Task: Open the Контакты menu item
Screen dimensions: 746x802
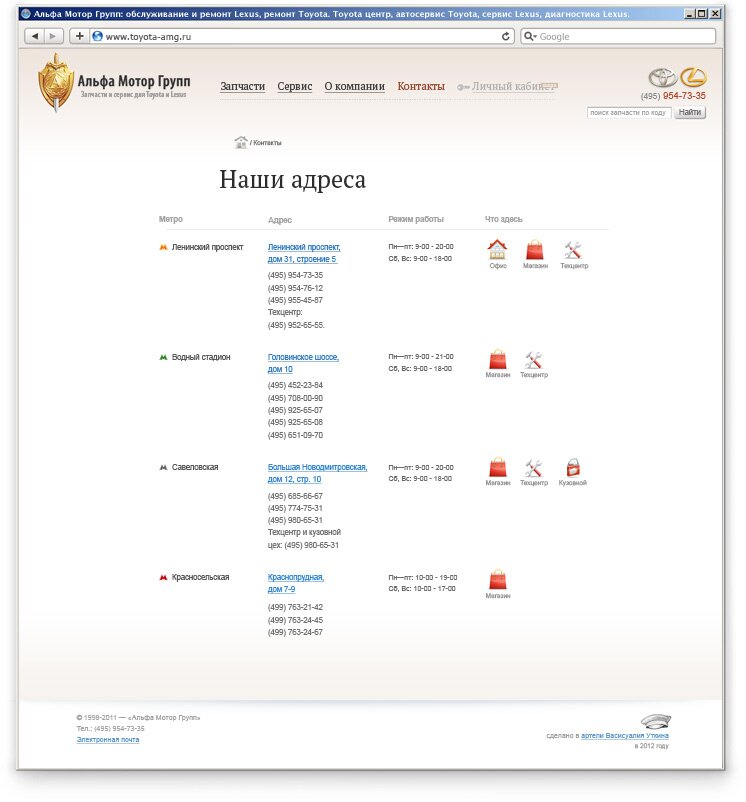Action: tap(421, 86)
